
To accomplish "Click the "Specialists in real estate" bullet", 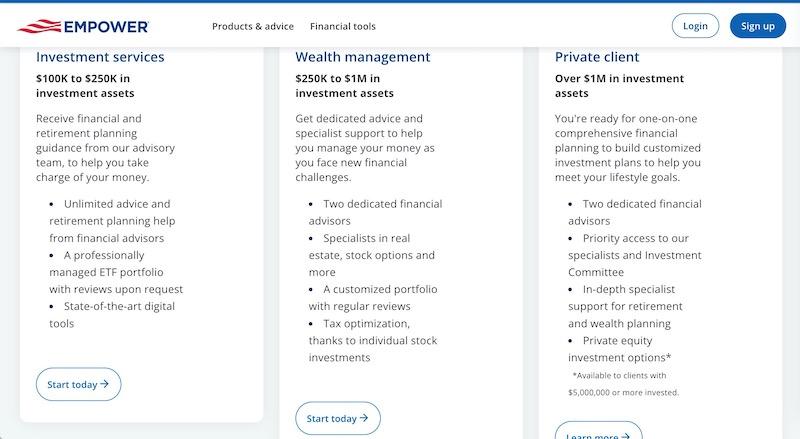I will click(372, 247).
